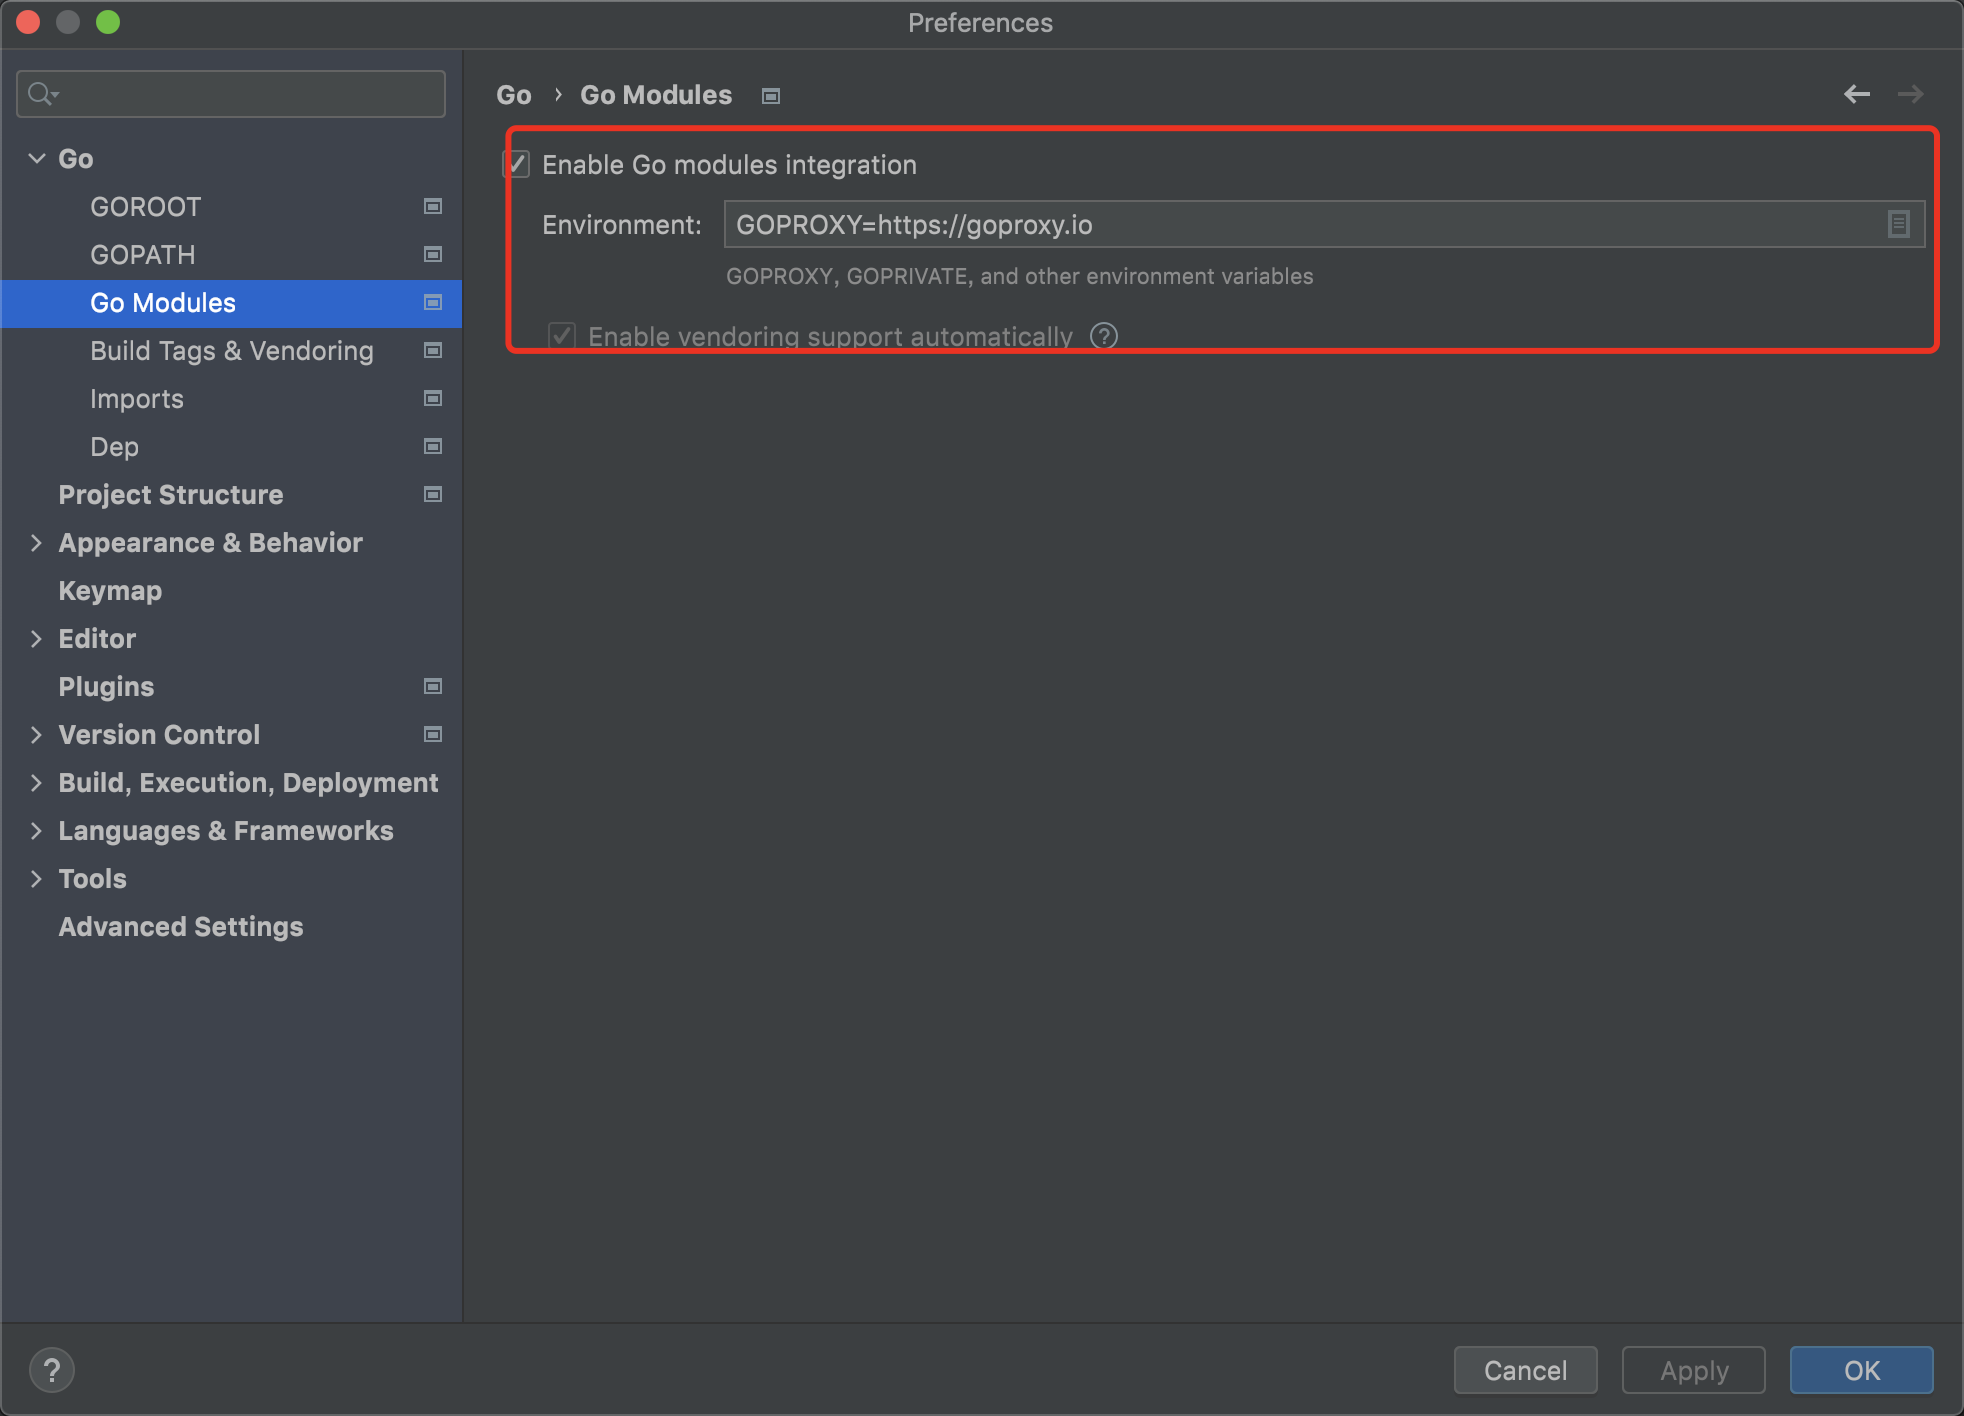This screenshot has width=1964, height=1416.
Task: Click the forward navigation arrow
Action: (x=1910, y=94)
